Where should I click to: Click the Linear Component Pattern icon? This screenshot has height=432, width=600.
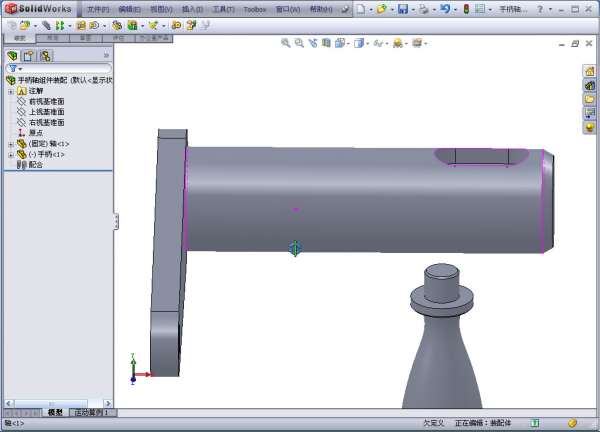coord(60,25)
